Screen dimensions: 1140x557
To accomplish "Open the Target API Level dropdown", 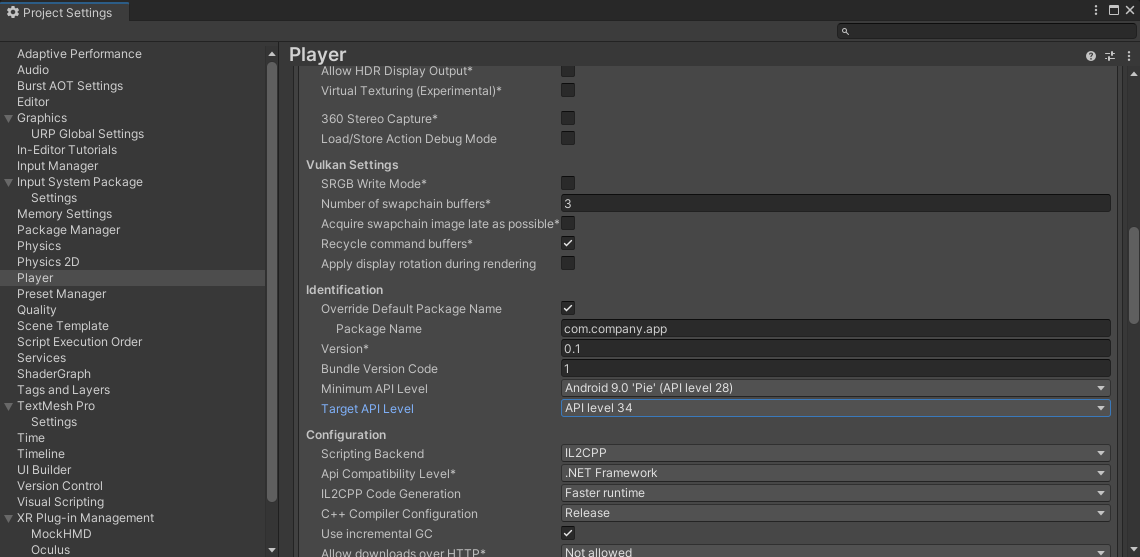I will click(x=835, y=408).
